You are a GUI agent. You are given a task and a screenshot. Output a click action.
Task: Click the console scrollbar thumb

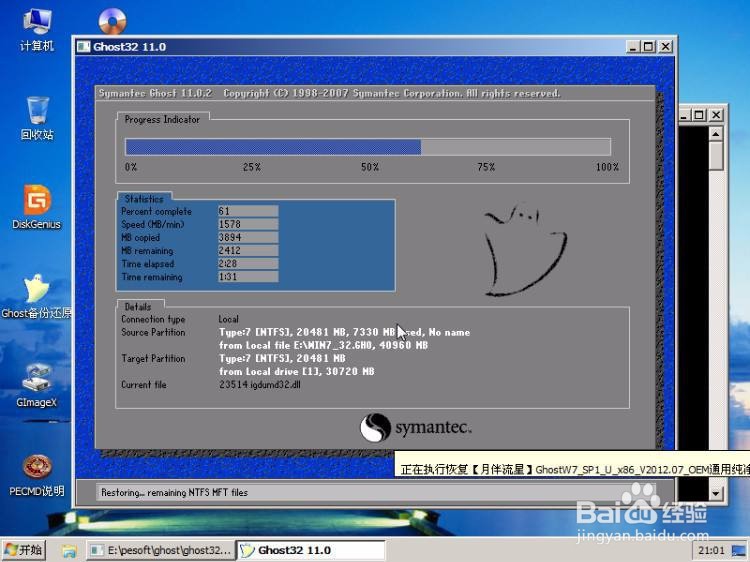(x=716, y=155)
